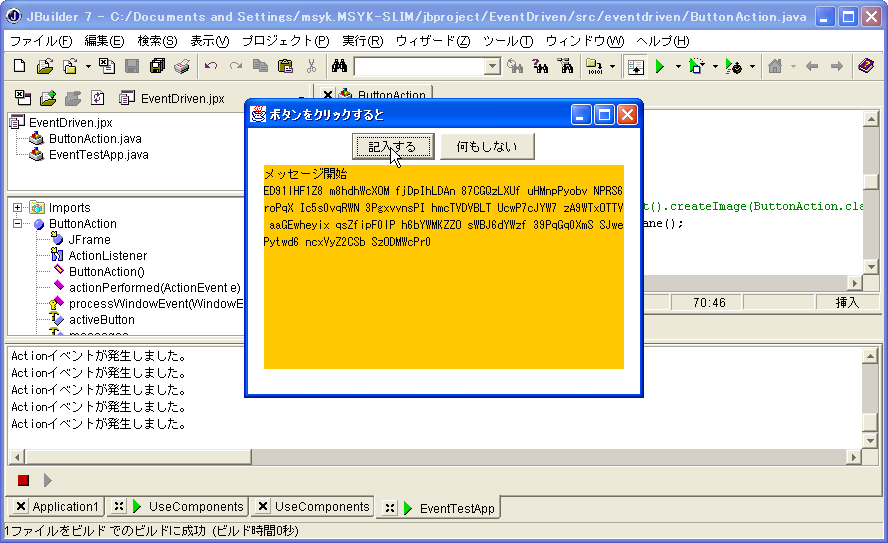Viewport: 888px width, 543px height.
Task: Select EventTestApp.java in project tree
Action: (98, 155)
